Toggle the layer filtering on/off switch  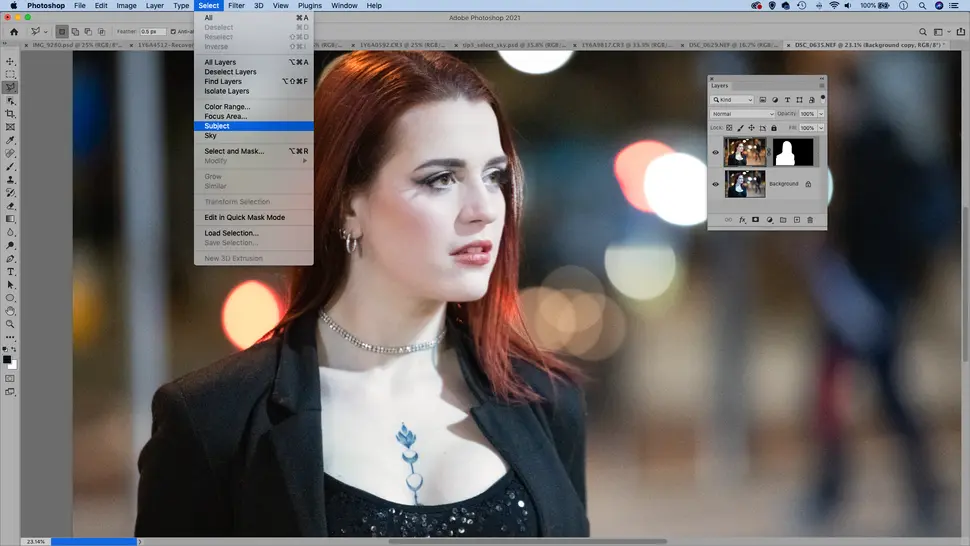pyautogui.click(x=822, y=99)
